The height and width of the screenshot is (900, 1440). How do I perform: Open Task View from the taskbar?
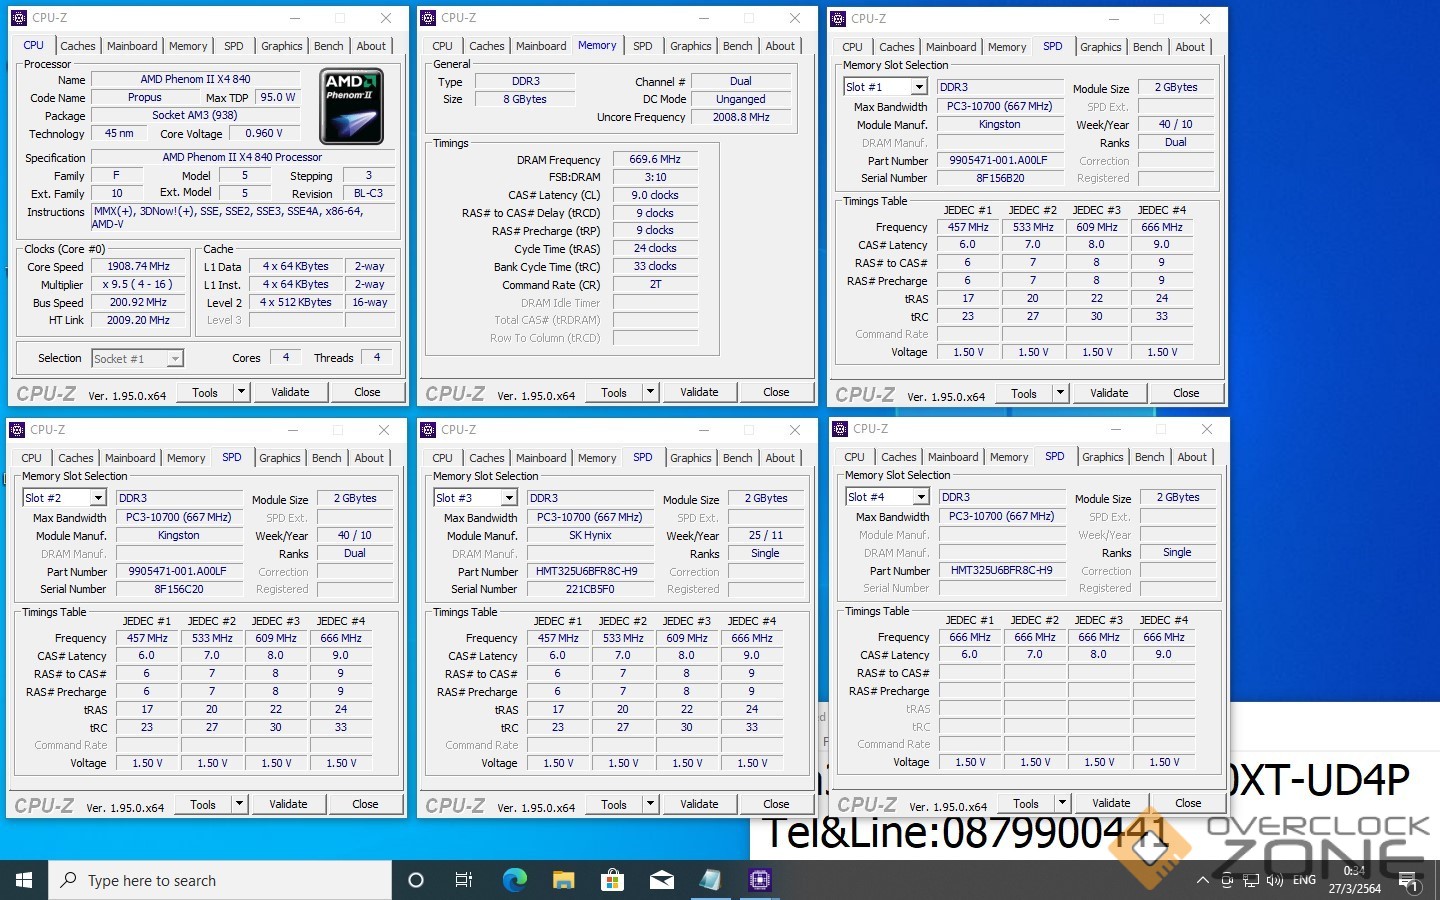(x=464, y=880)
